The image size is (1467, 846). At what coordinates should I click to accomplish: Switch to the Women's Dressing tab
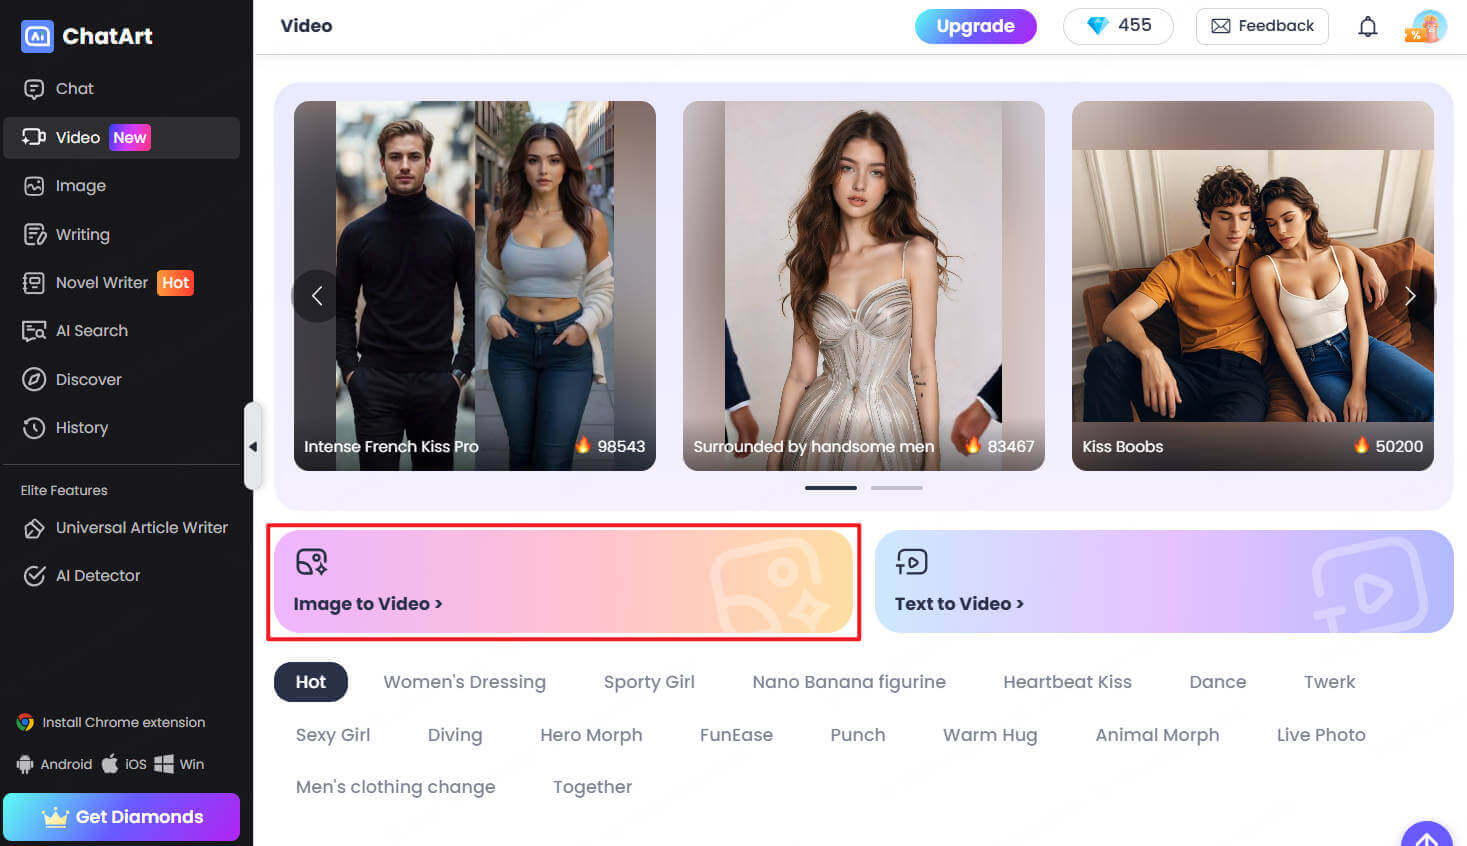(464, 682)
